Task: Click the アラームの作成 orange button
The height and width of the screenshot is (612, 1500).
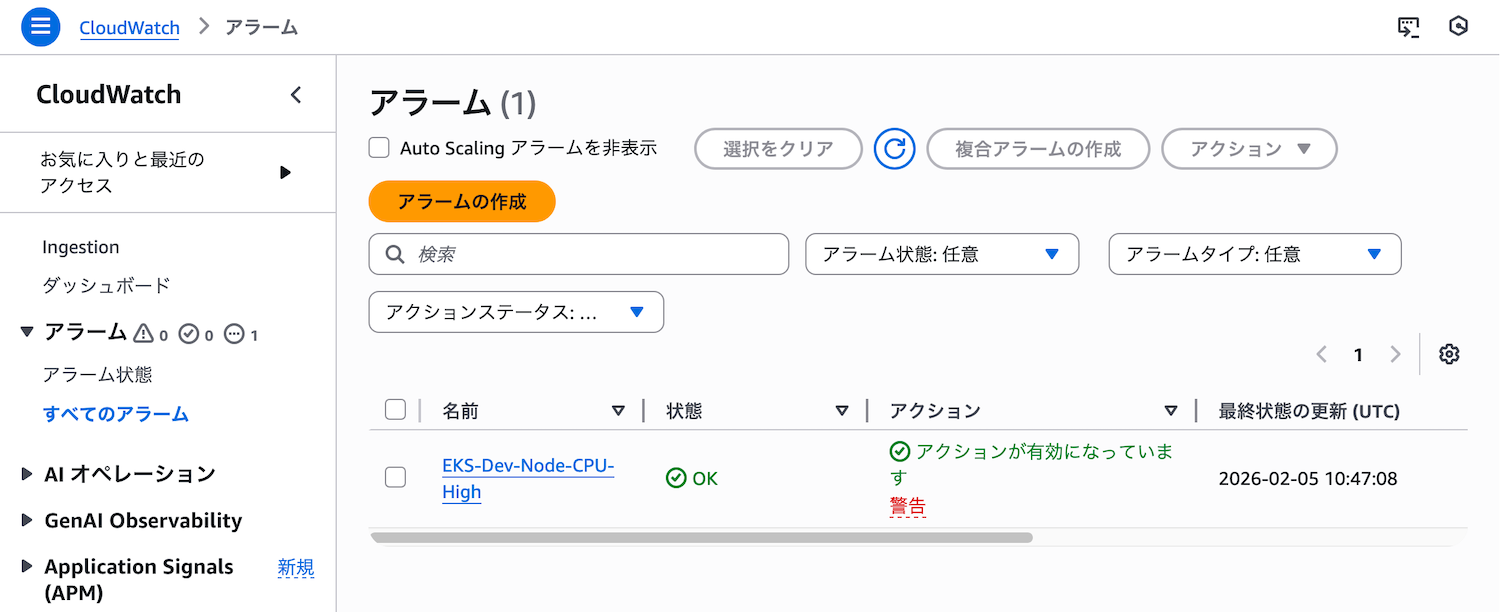Action: coord(461,202)
